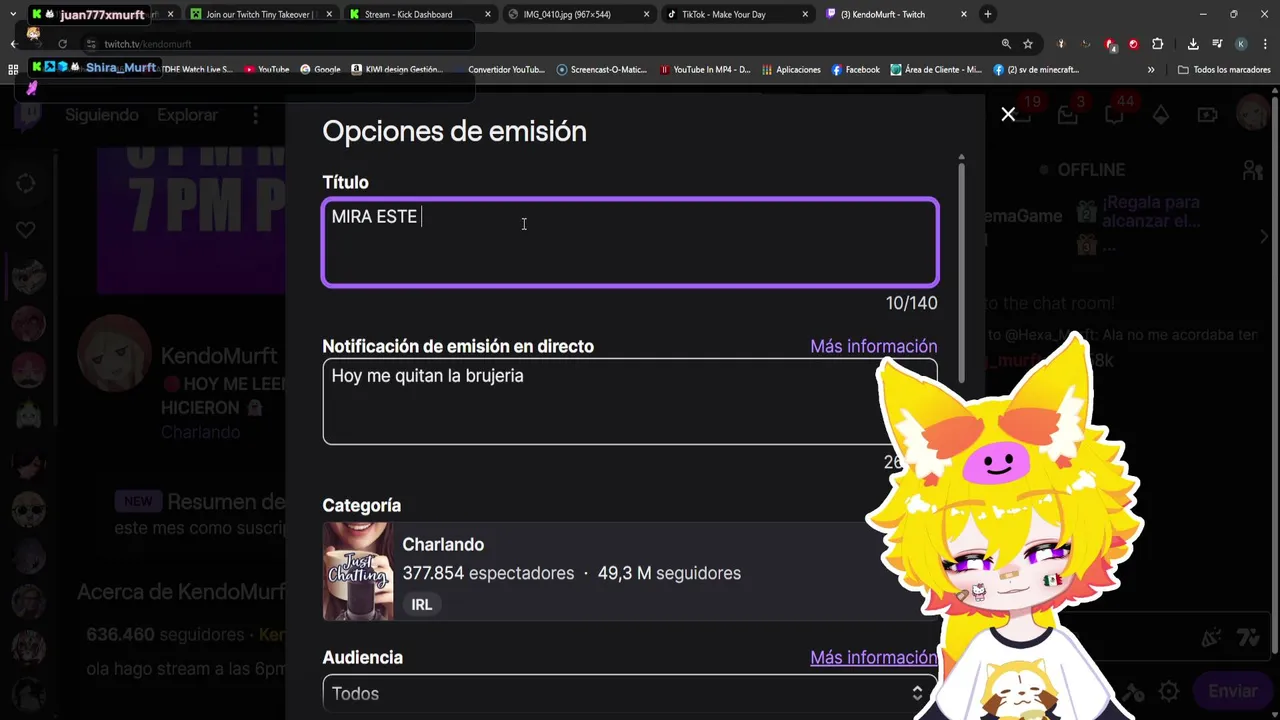Open the media control icon in toolbar
Image resolution: width=1280 pixels, height=720 pixels.
pyautogui.click(x=1217, y=44)
